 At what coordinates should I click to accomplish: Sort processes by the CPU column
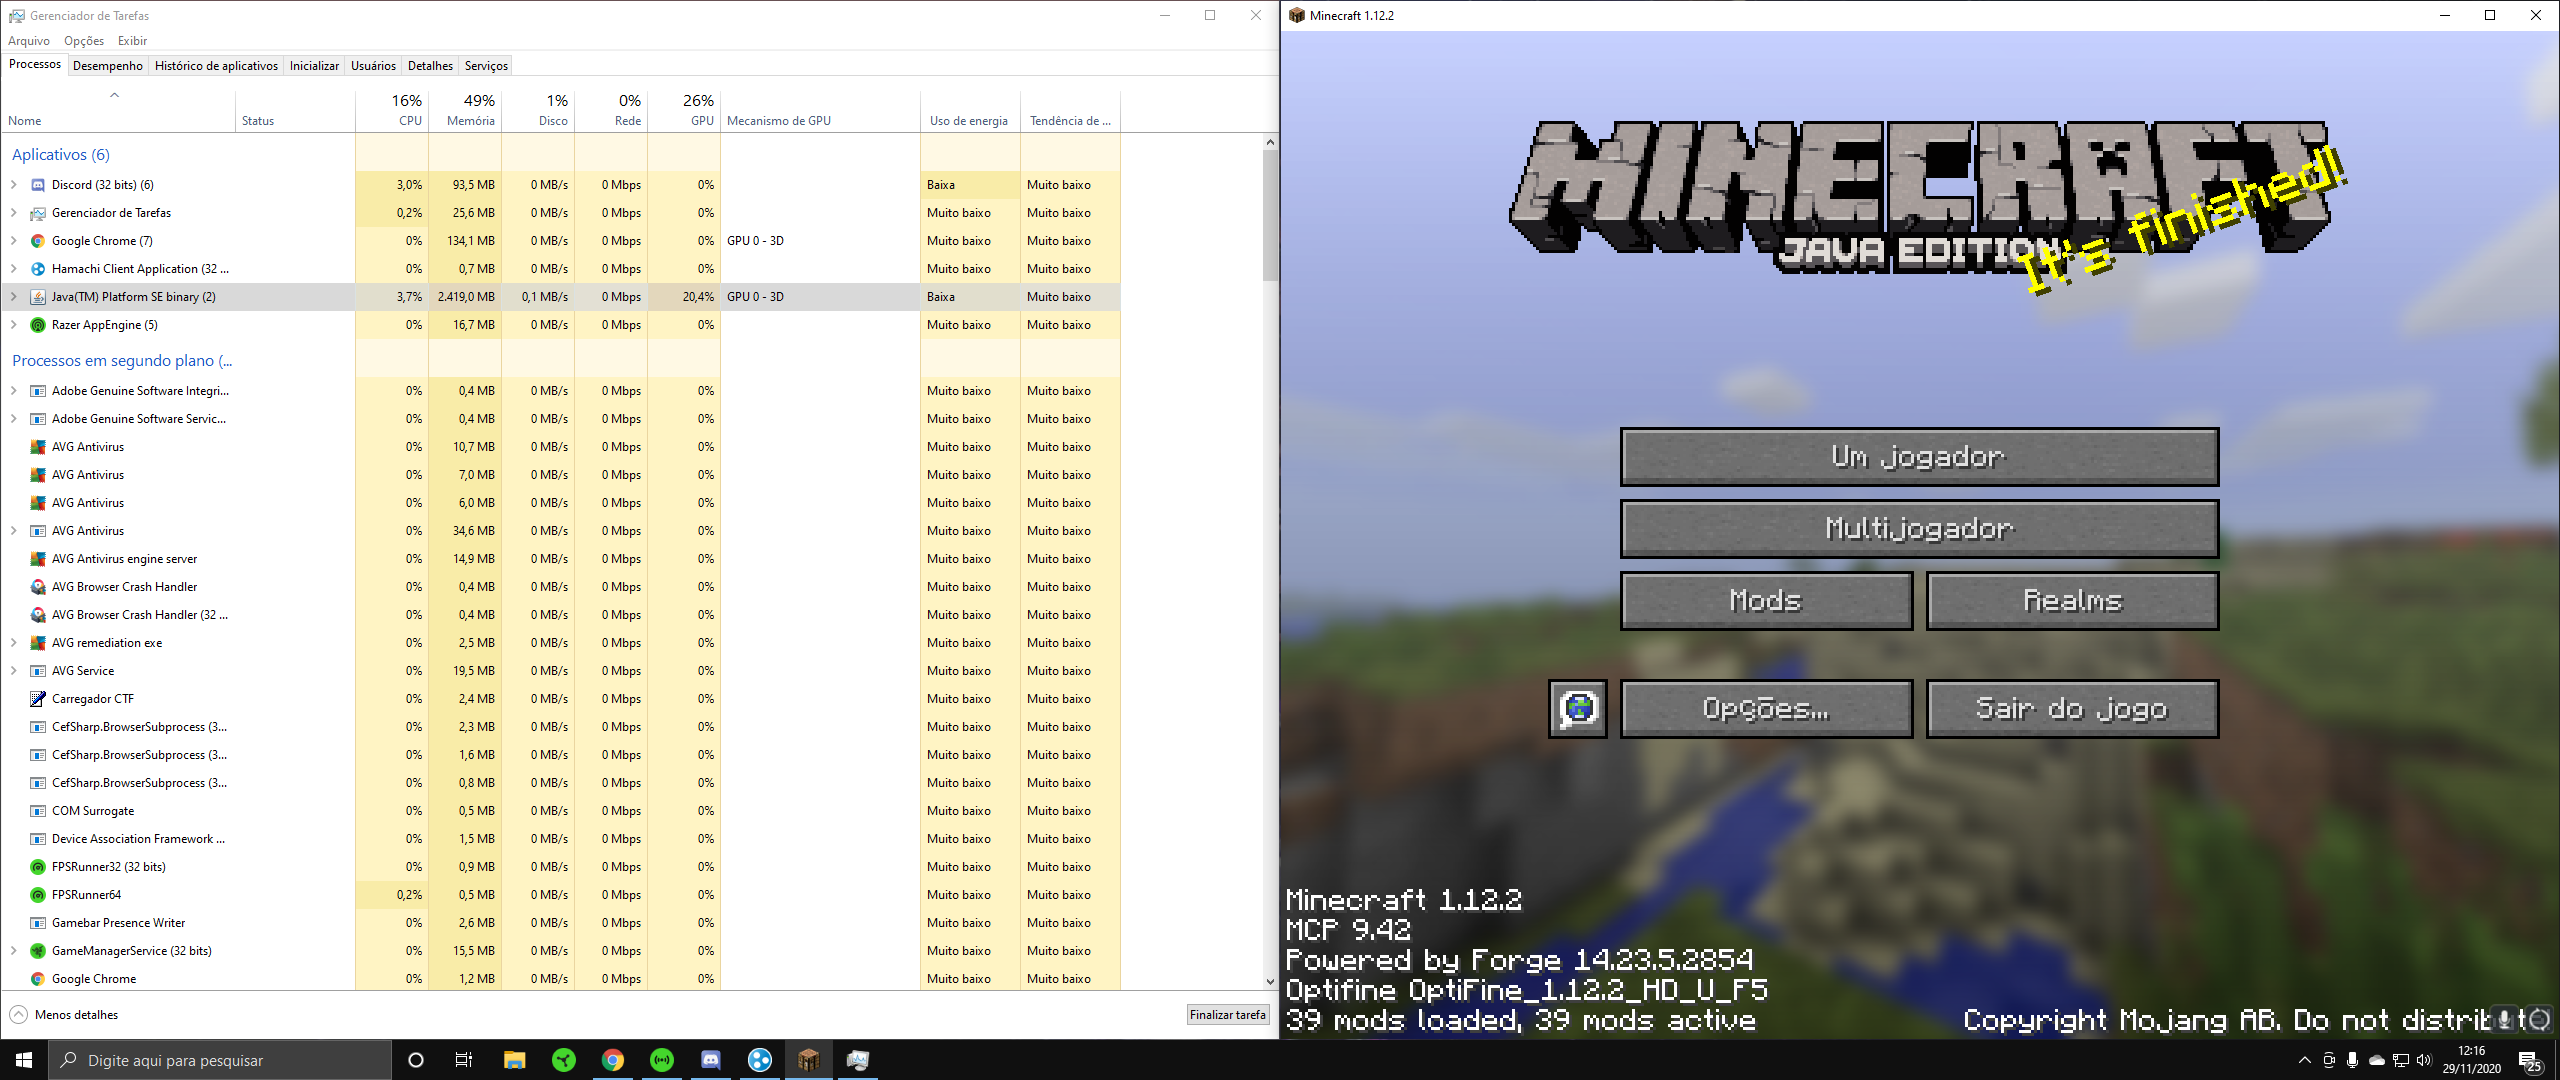coord(392,111)
